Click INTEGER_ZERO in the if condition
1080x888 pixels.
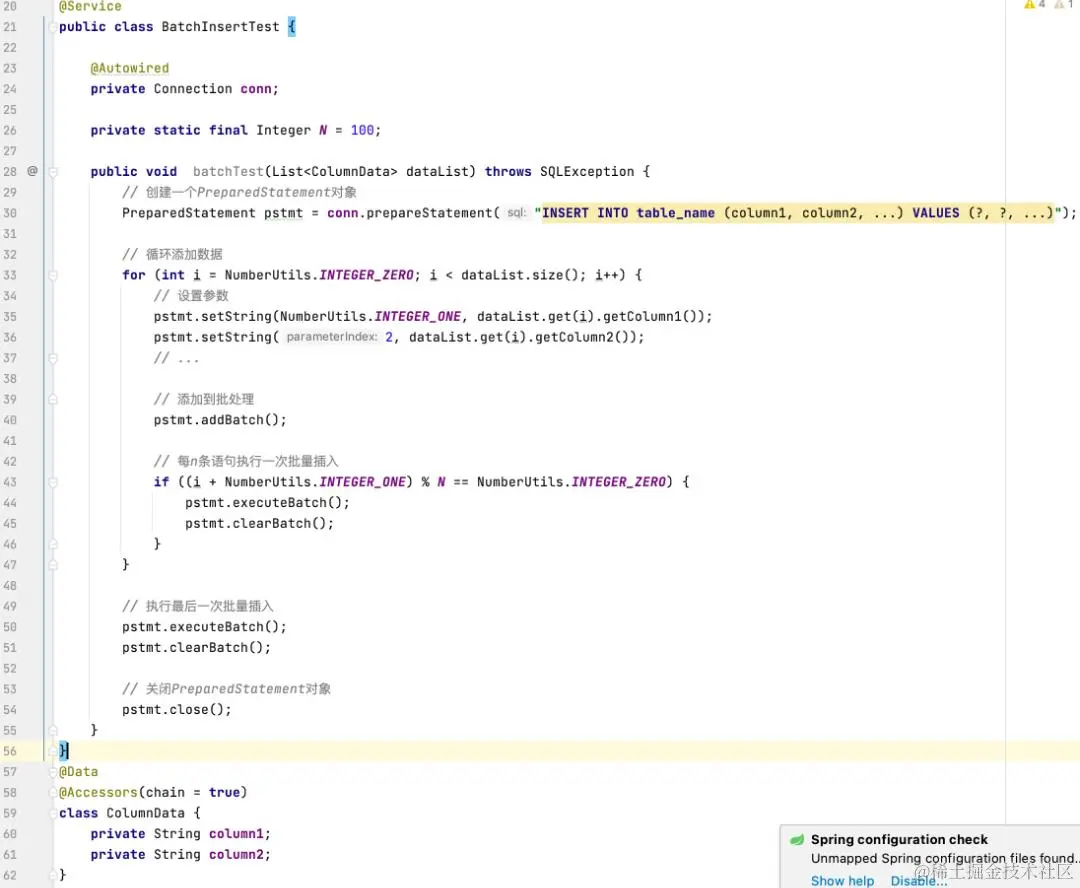coord(619,482)
